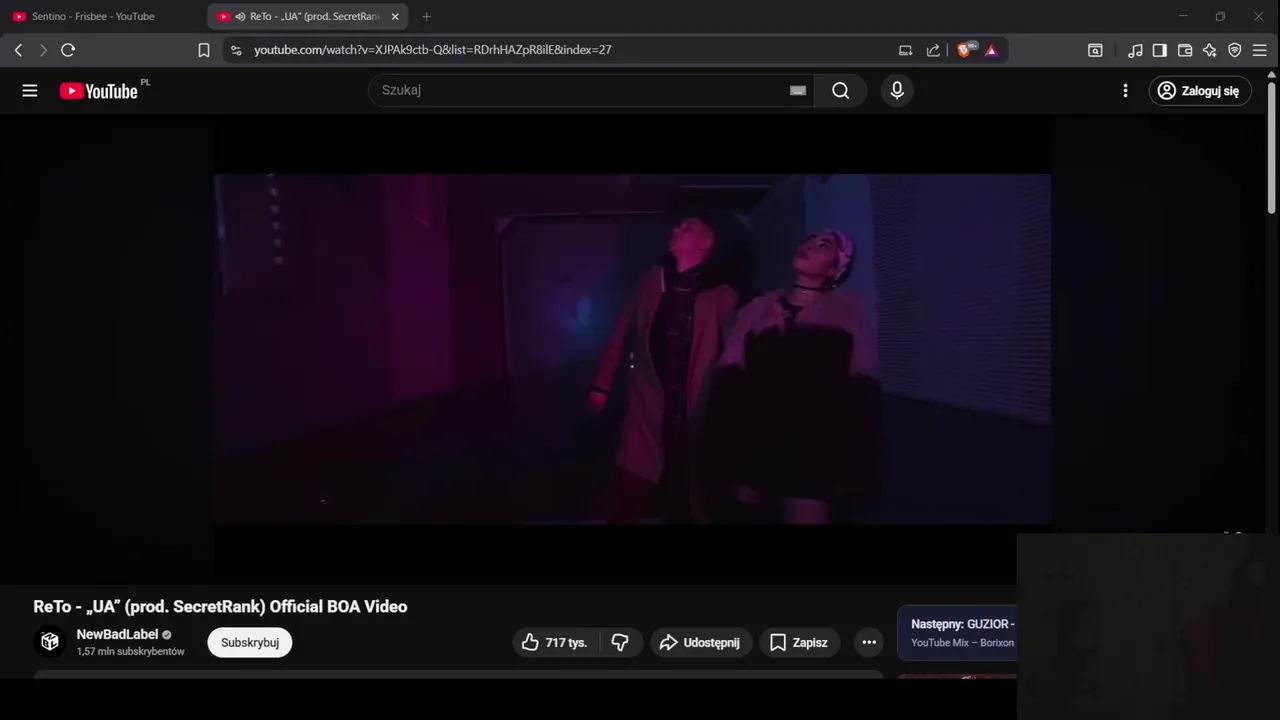Reload the page
Viewport: 1280px width, 720px height.
click(x=68, y=50)
